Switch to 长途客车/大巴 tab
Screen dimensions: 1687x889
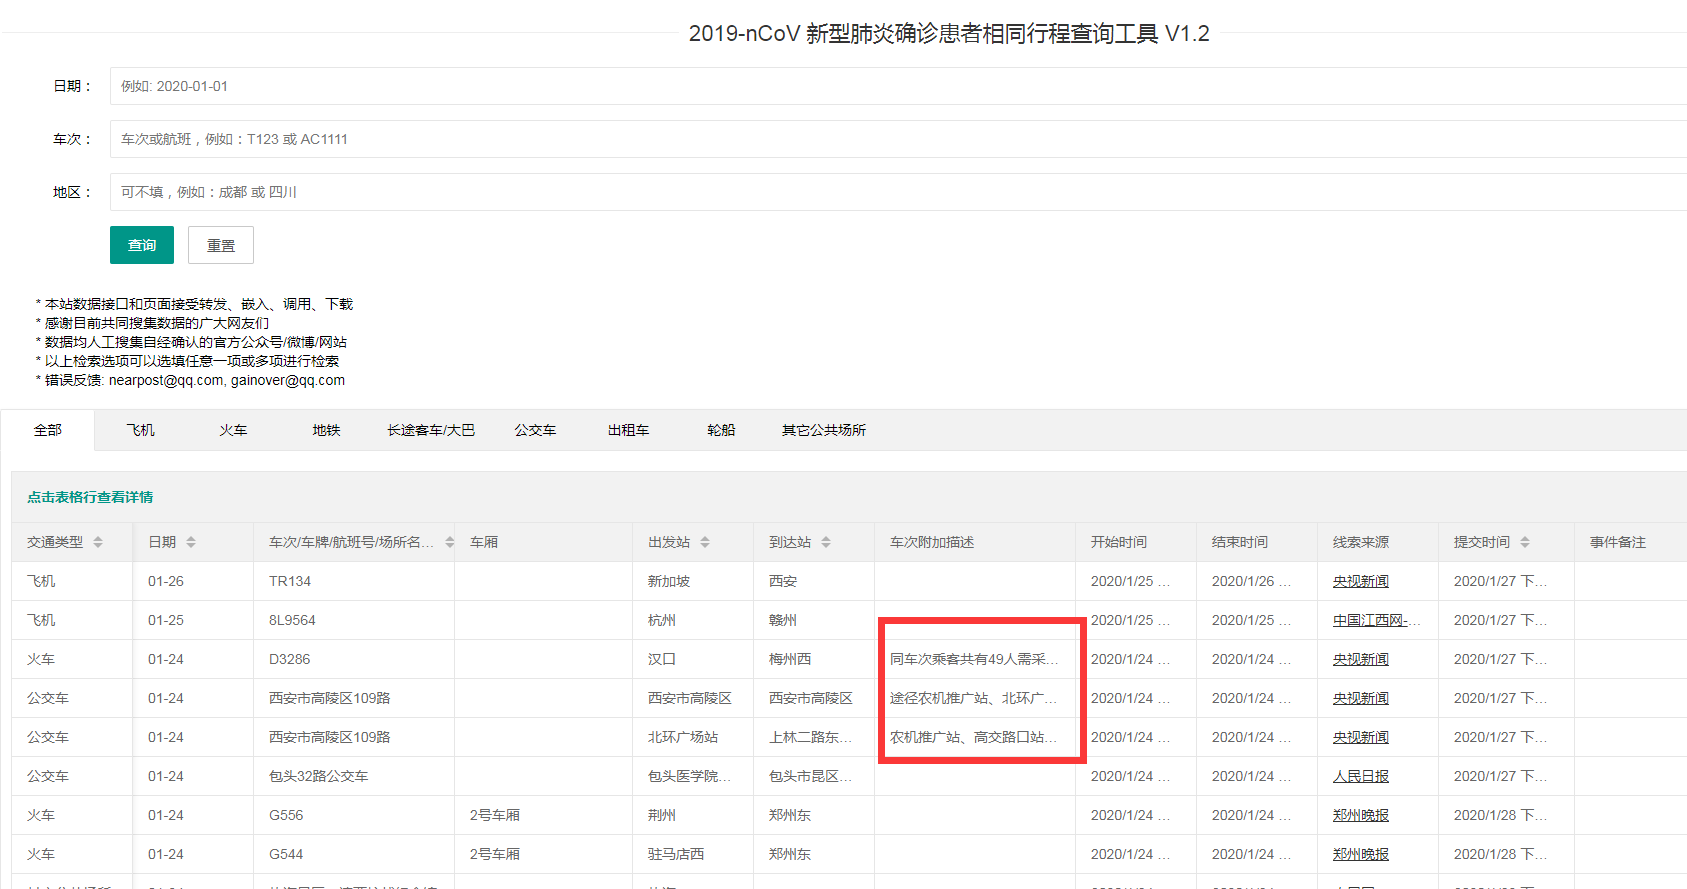click(x=431, y=430)
